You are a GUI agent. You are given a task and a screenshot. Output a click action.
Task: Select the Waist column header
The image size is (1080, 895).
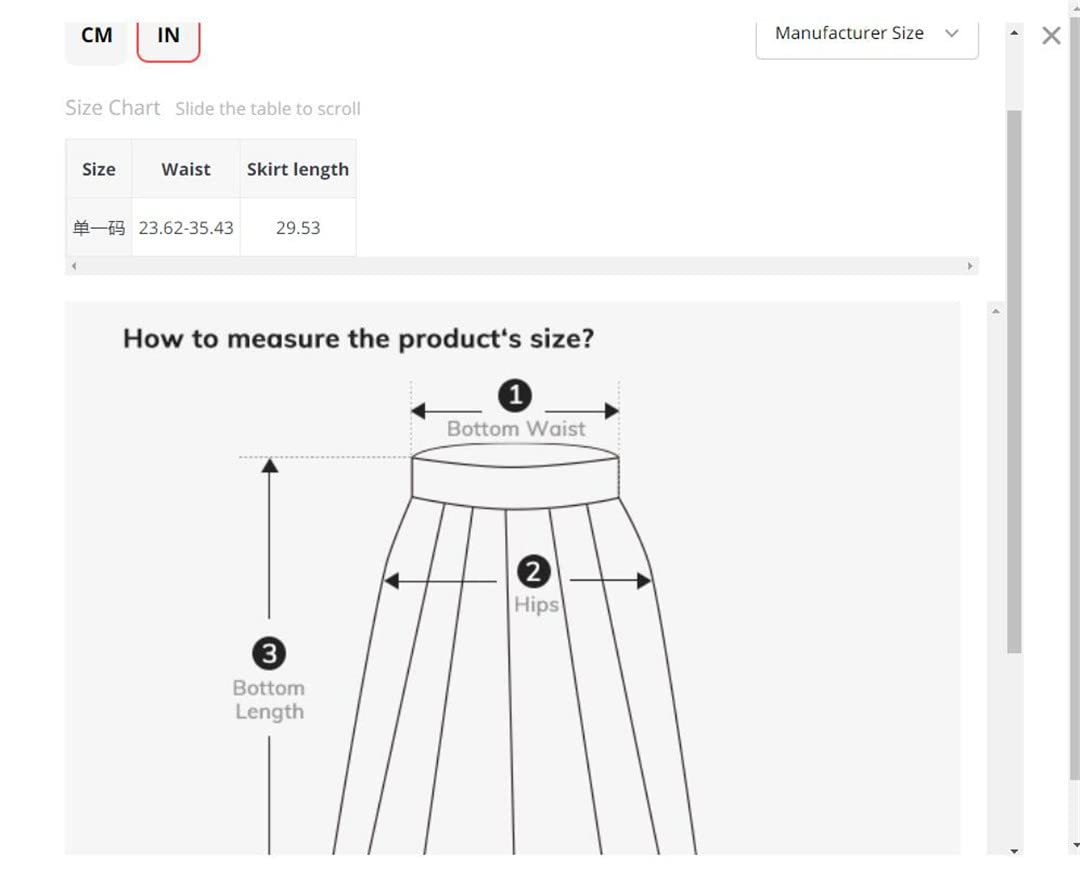[186, 169]
